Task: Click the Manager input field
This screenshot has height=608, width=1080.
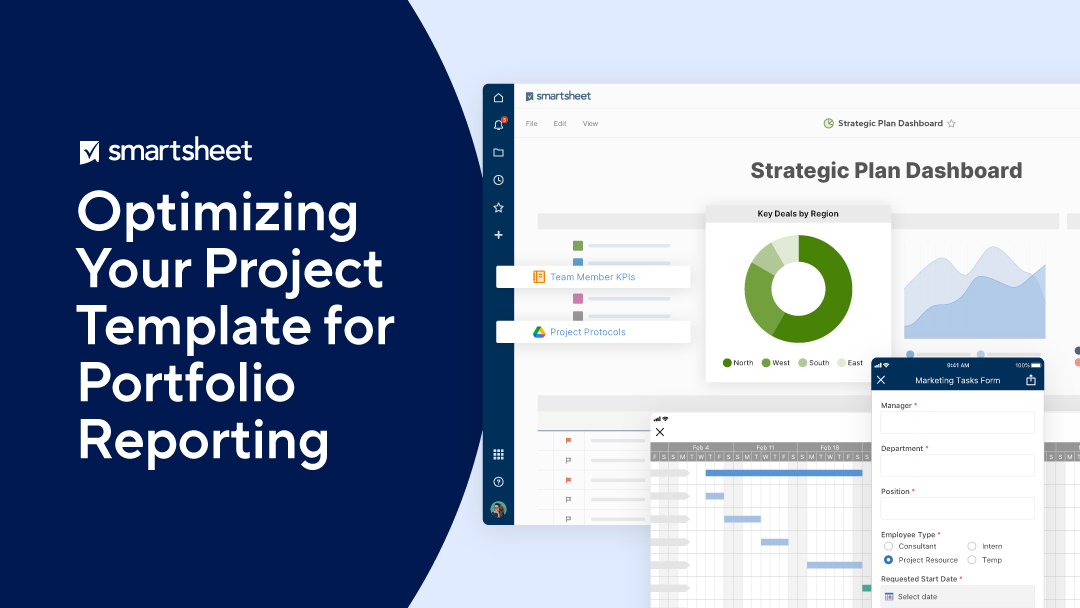Action: click(x=957, y=422)
